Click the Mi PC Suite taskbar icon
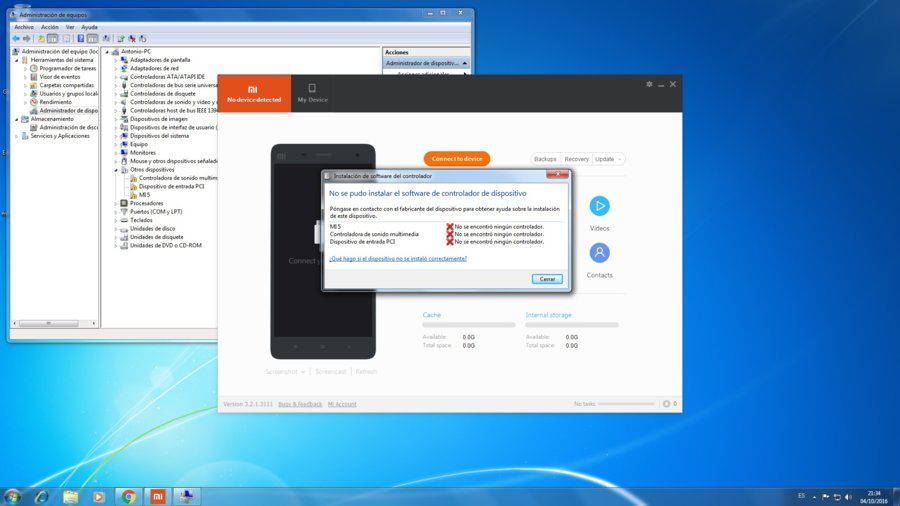The width and height of the screenshot is (900, 506). tap(157, 496)
